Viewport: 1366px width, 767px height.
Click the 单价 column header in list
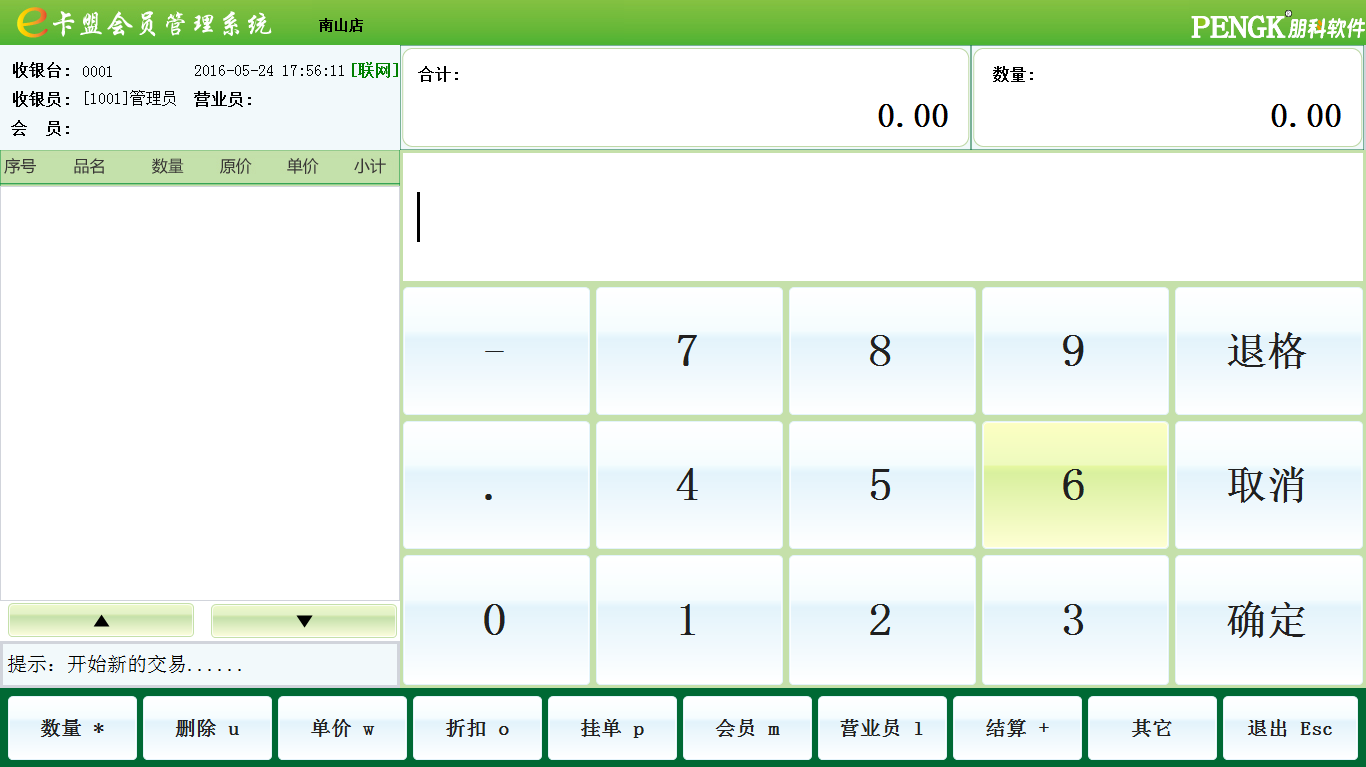(x=302, y=167)
